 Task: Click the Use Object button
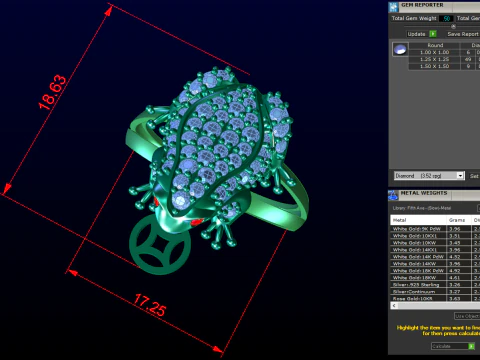tap(467, 316)
